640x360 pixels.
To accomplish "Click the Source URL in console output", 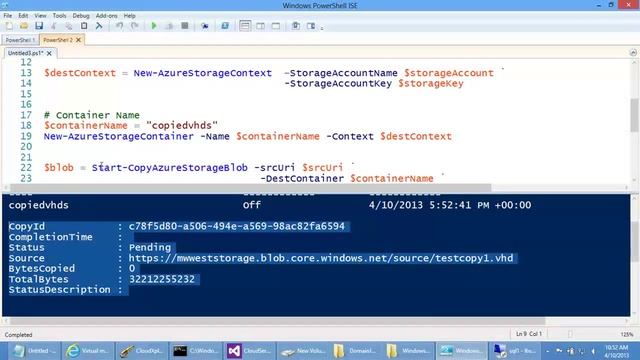I will coord(321,258).
